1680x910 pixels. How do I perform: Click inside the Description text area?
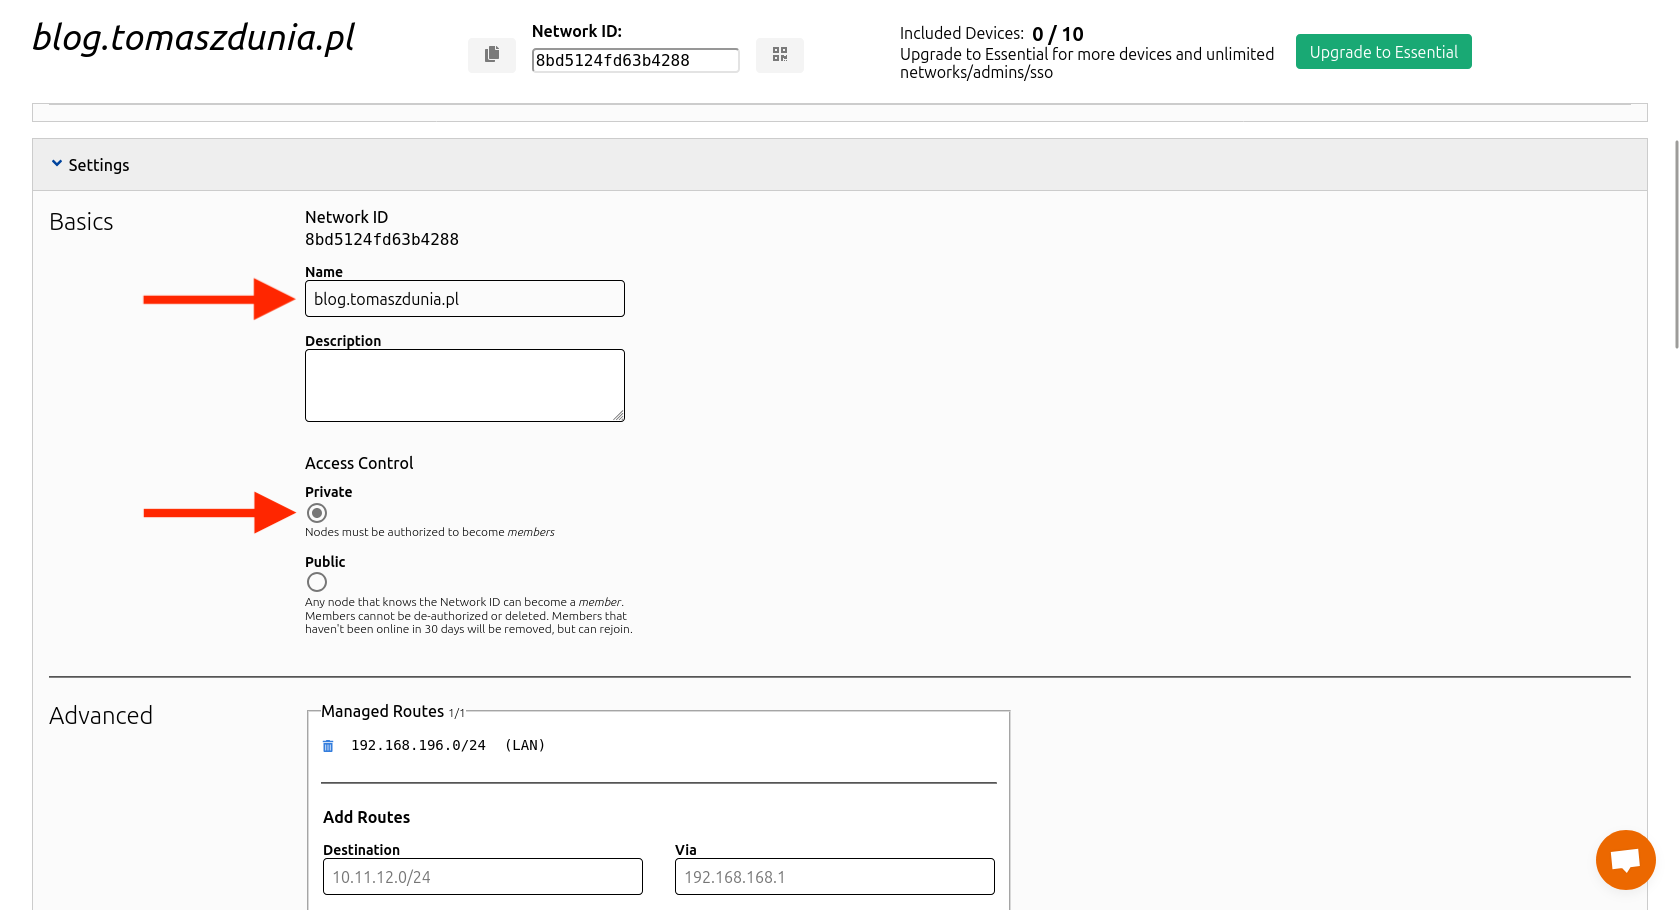tap(464, 385)
